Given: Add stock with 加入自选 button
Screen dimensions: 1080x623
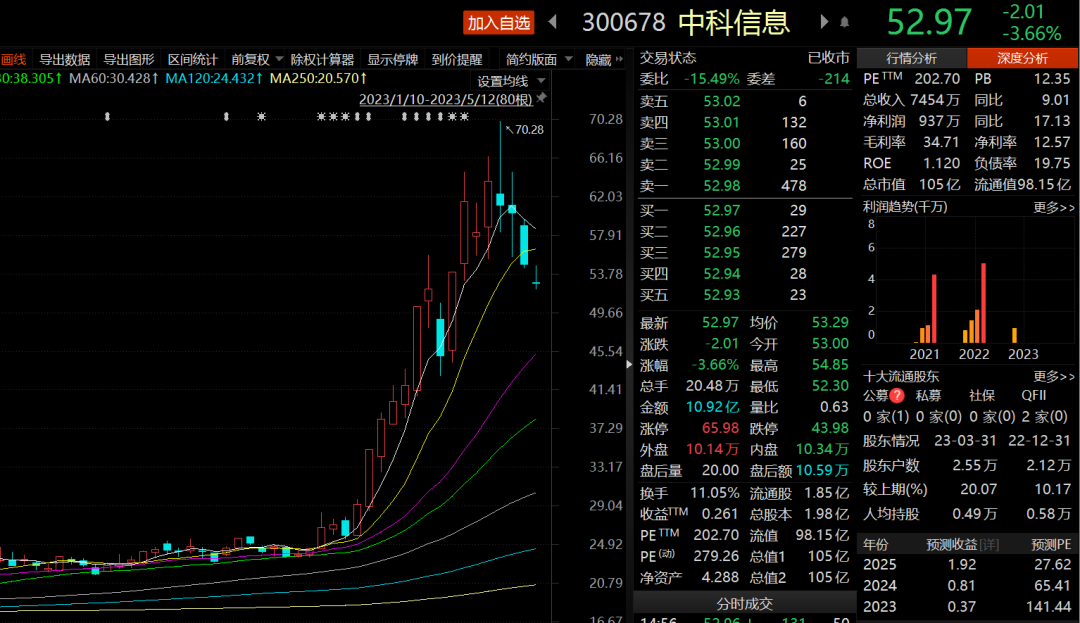Looking at the screenshot, I should pyautogui.click(x=499, y=23).
